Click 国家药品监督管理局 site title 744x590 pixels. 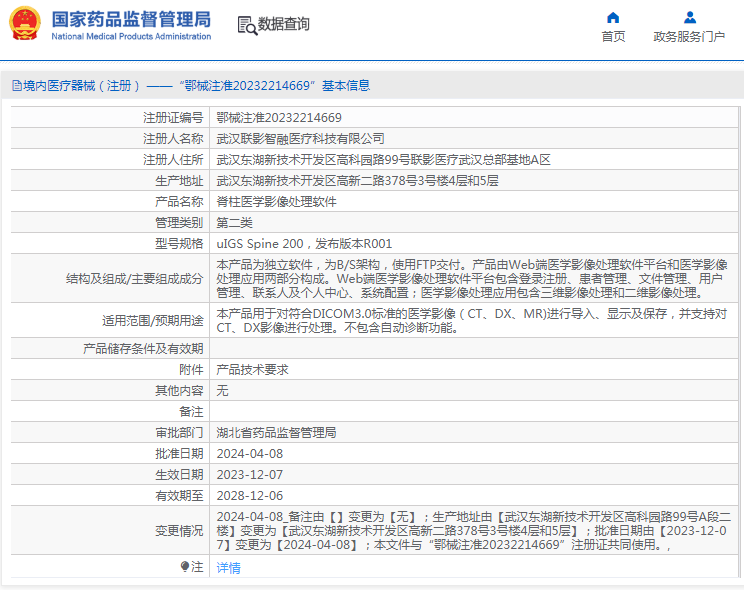(131, 20)
